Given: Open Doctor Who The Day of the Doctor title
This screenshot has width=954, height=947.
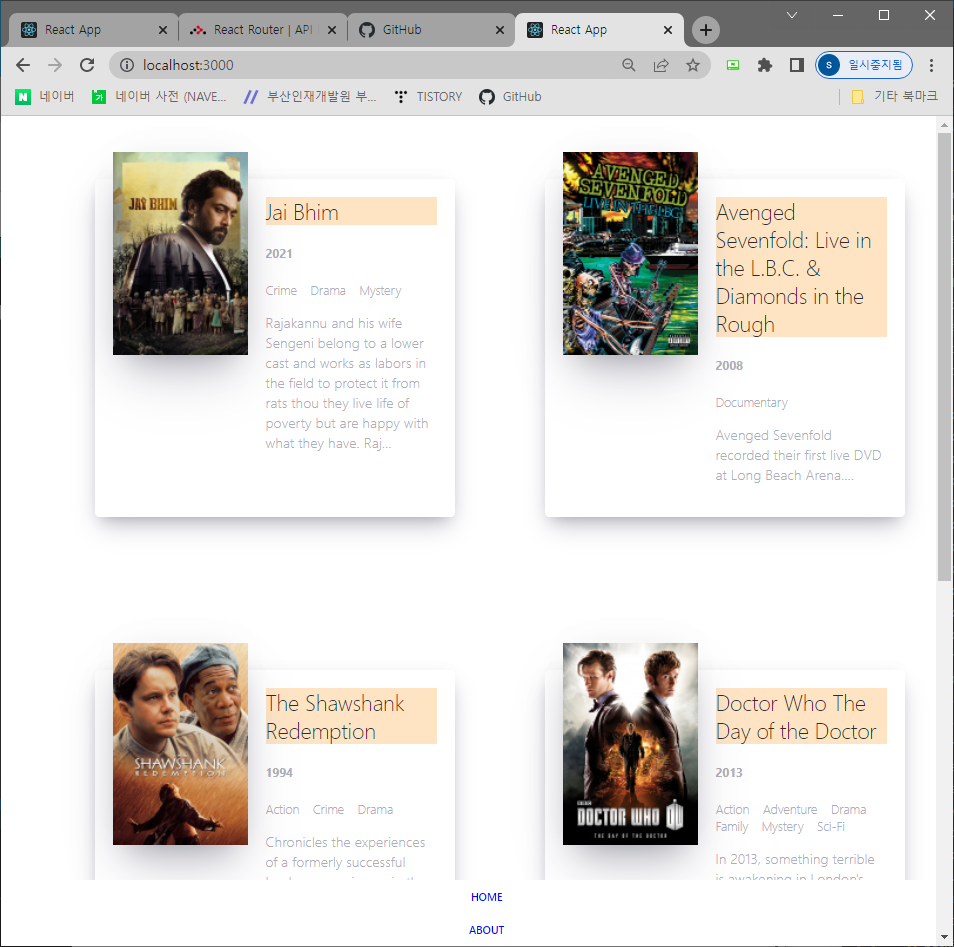Looking at the screenshot, I should 801,716.
